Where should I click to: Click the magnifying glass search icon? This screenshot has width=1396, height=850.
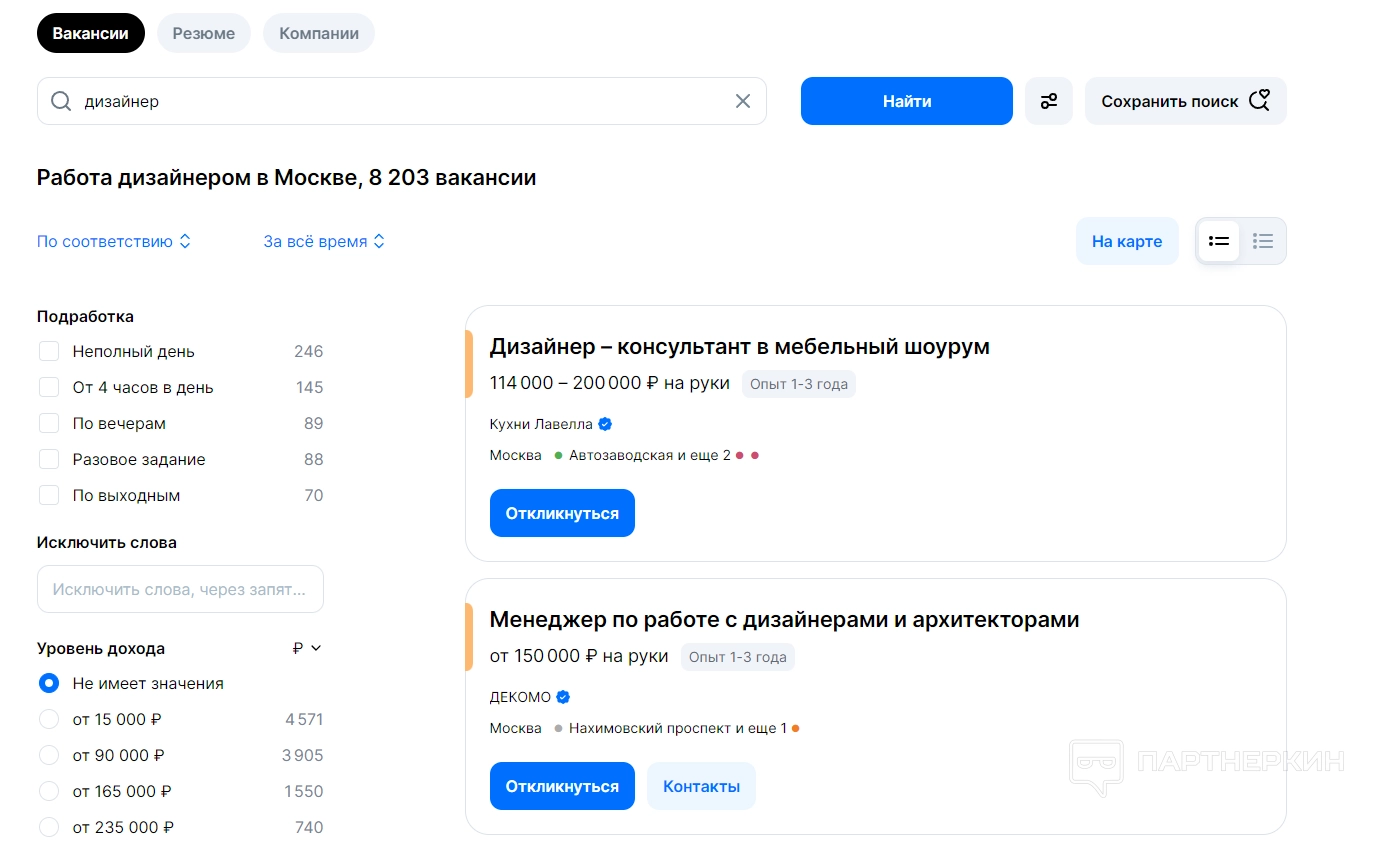[61, 101]
